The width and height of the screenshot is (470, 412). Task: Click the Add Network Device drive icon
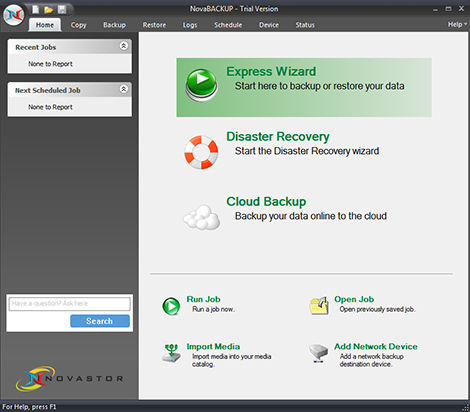[x=319, y=353]
